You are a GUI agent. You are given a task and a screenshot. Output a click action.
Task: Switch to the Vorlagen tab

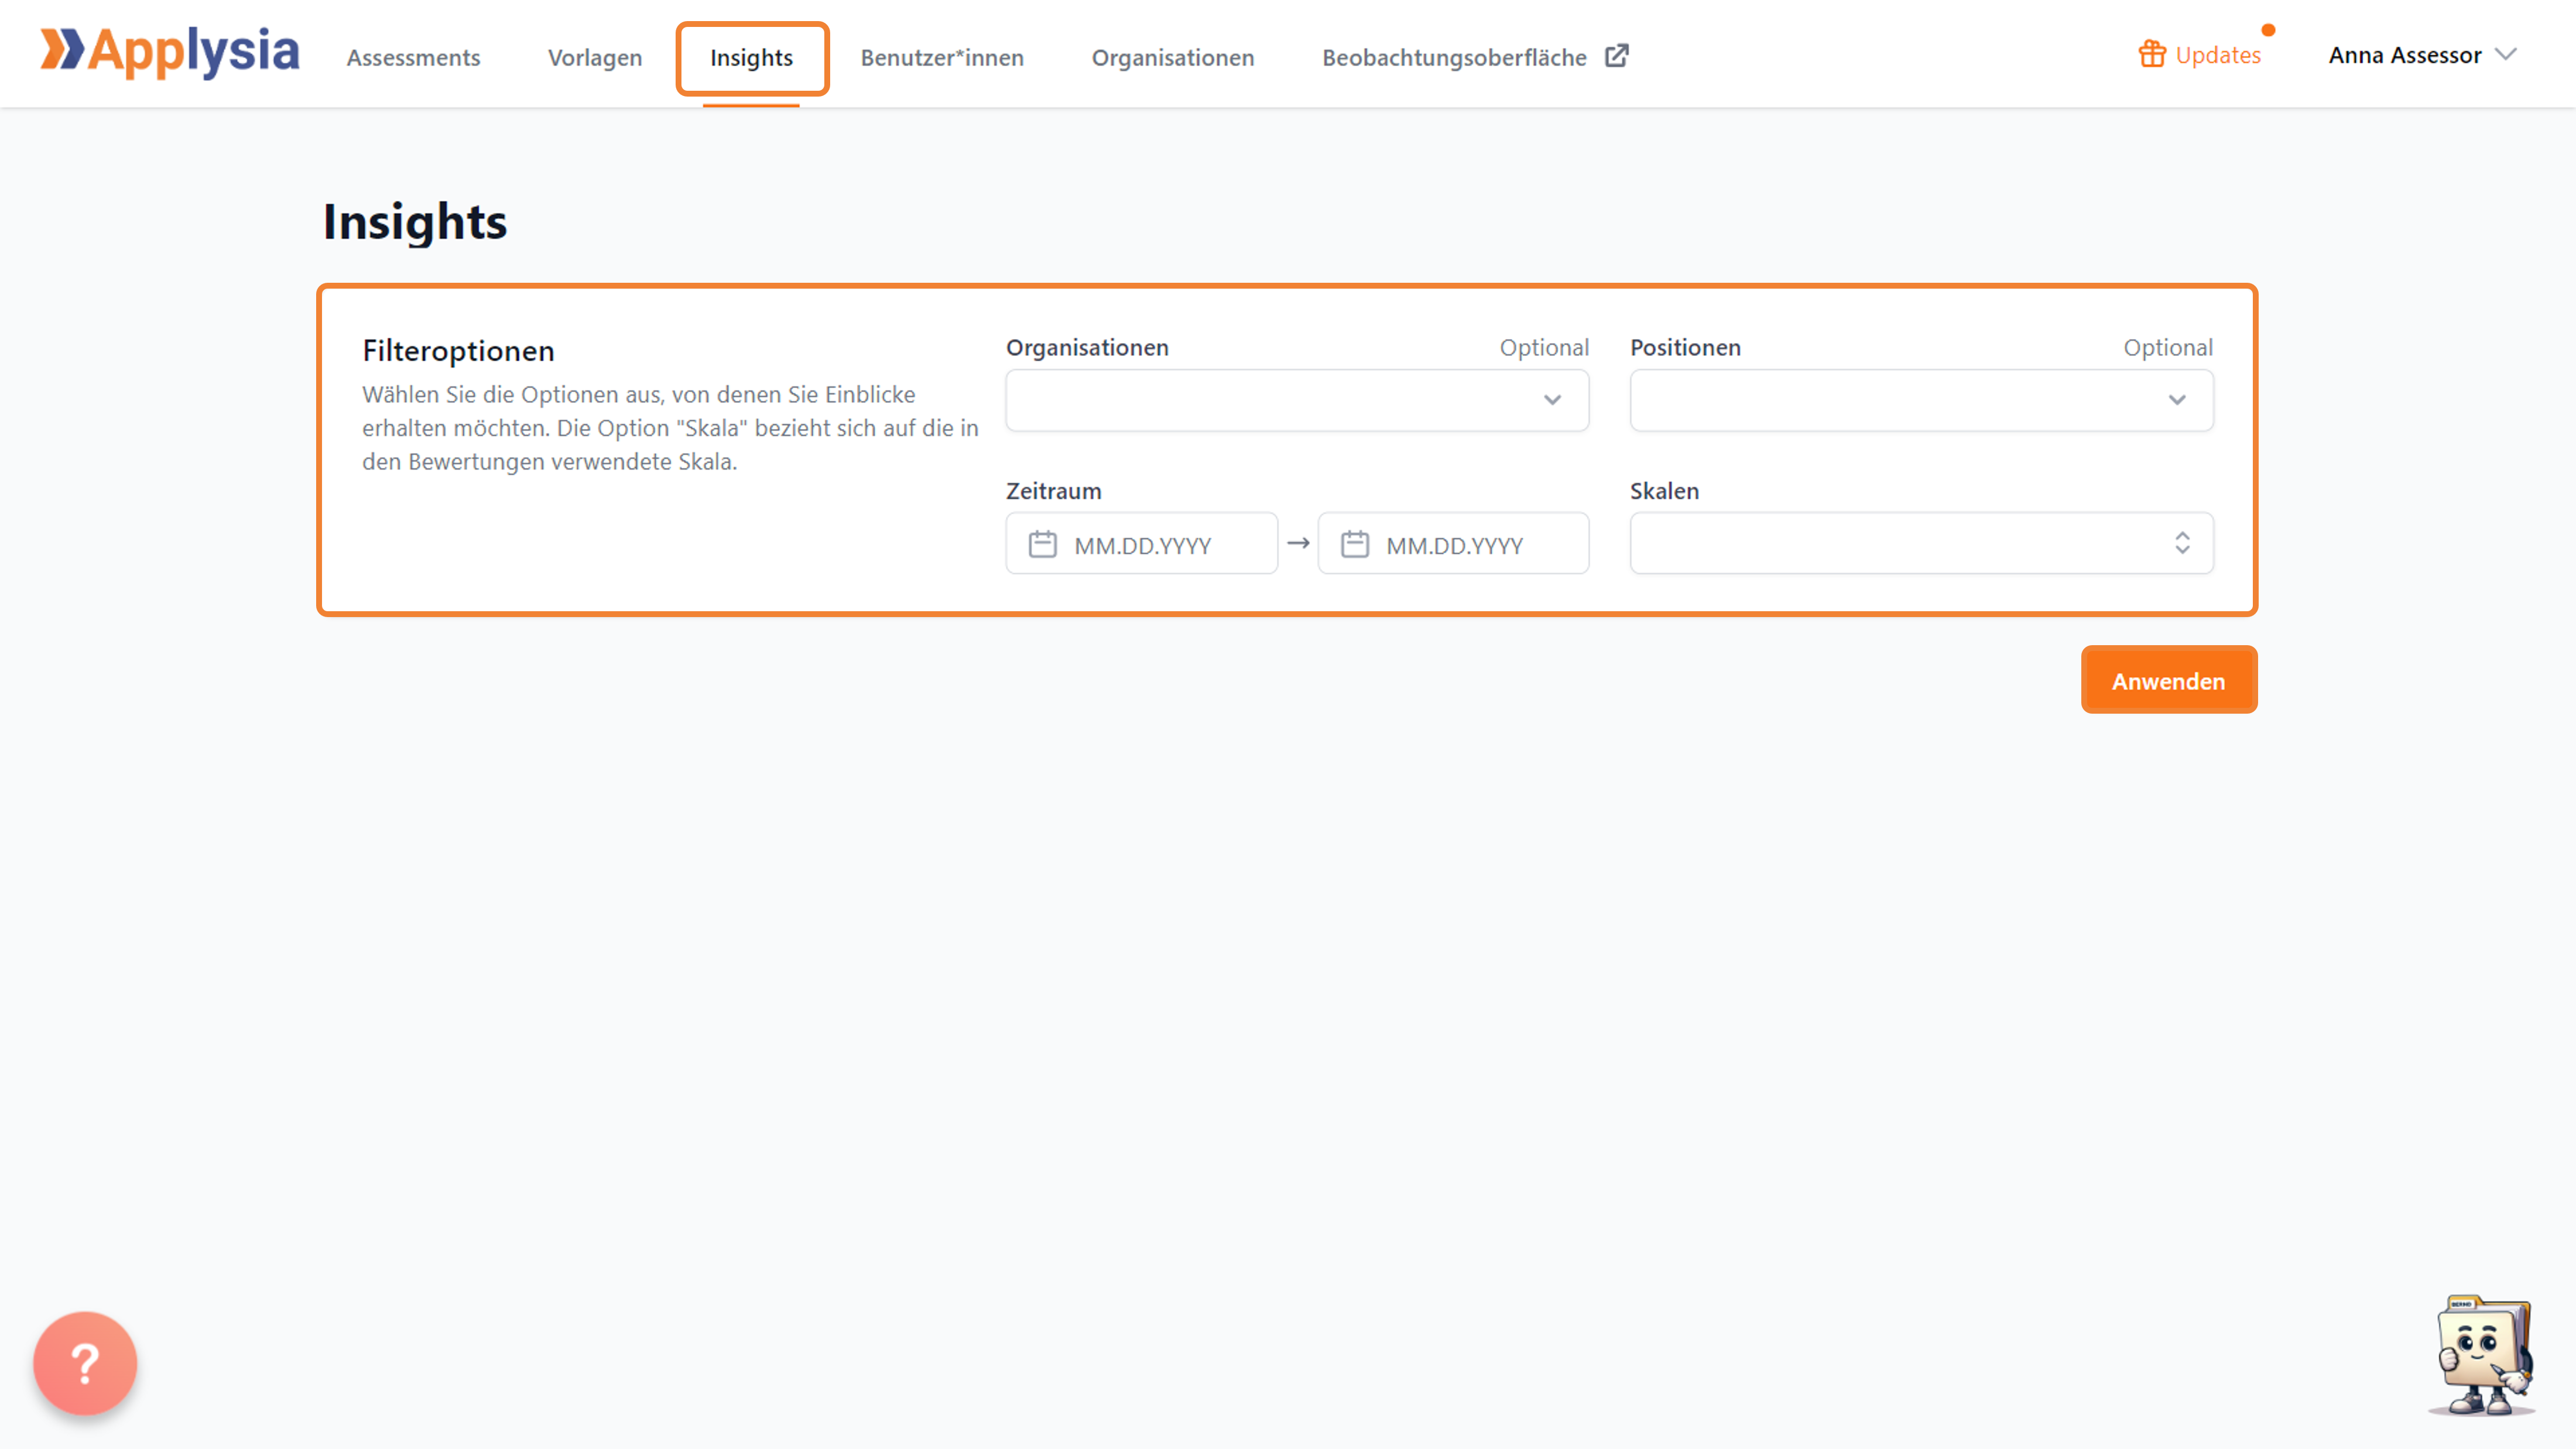click(595, 57)
